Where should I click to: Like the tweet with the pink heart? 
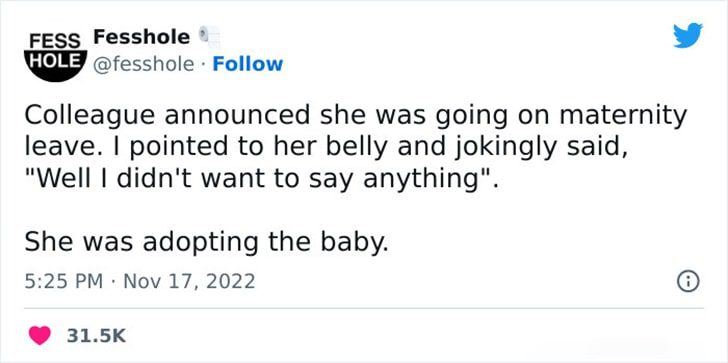(40, 335)
